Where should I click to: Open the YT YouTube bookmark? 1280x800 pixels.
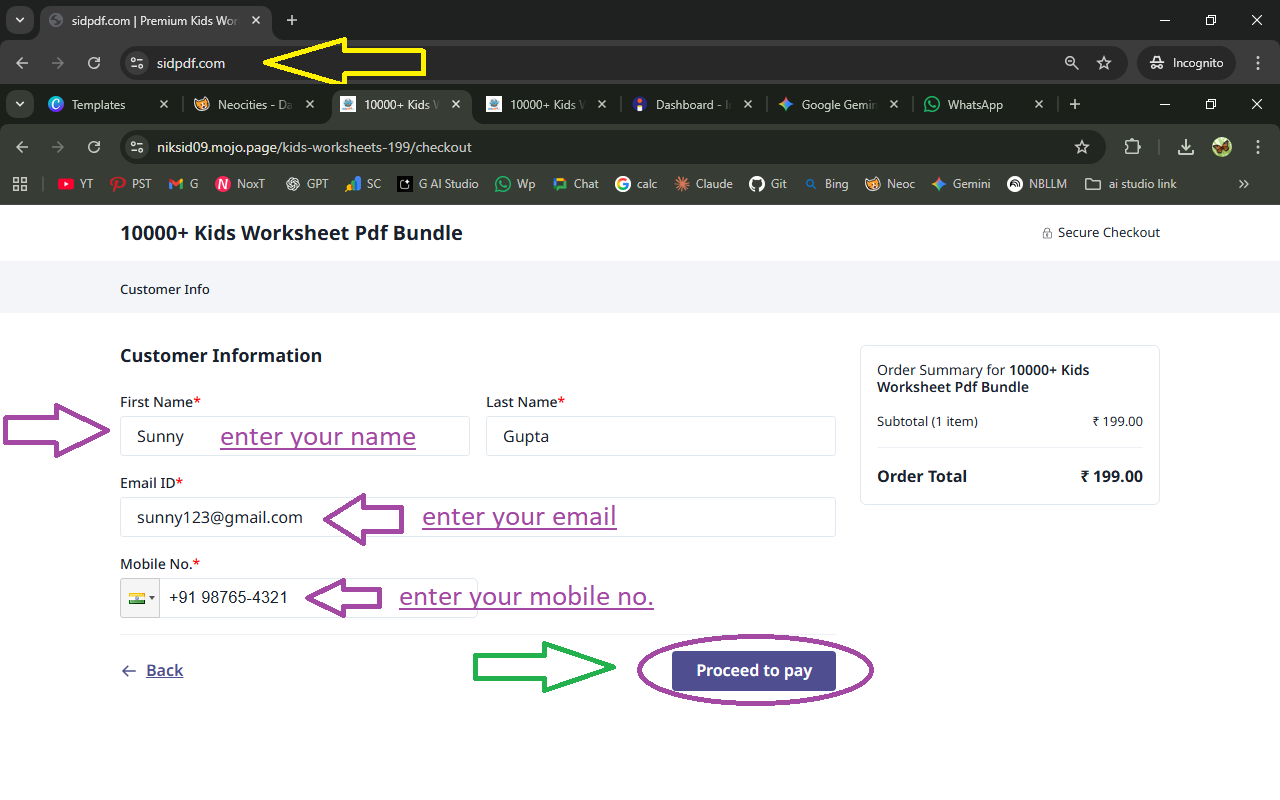click(x=75, y=184)
